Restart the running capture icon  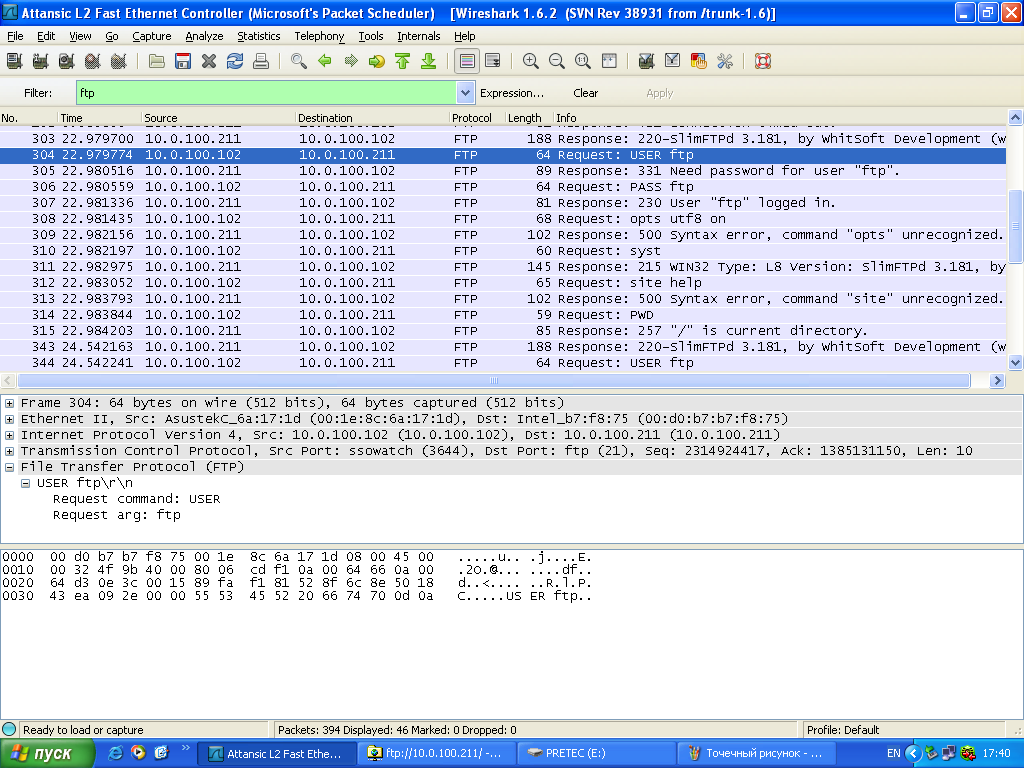119,61
